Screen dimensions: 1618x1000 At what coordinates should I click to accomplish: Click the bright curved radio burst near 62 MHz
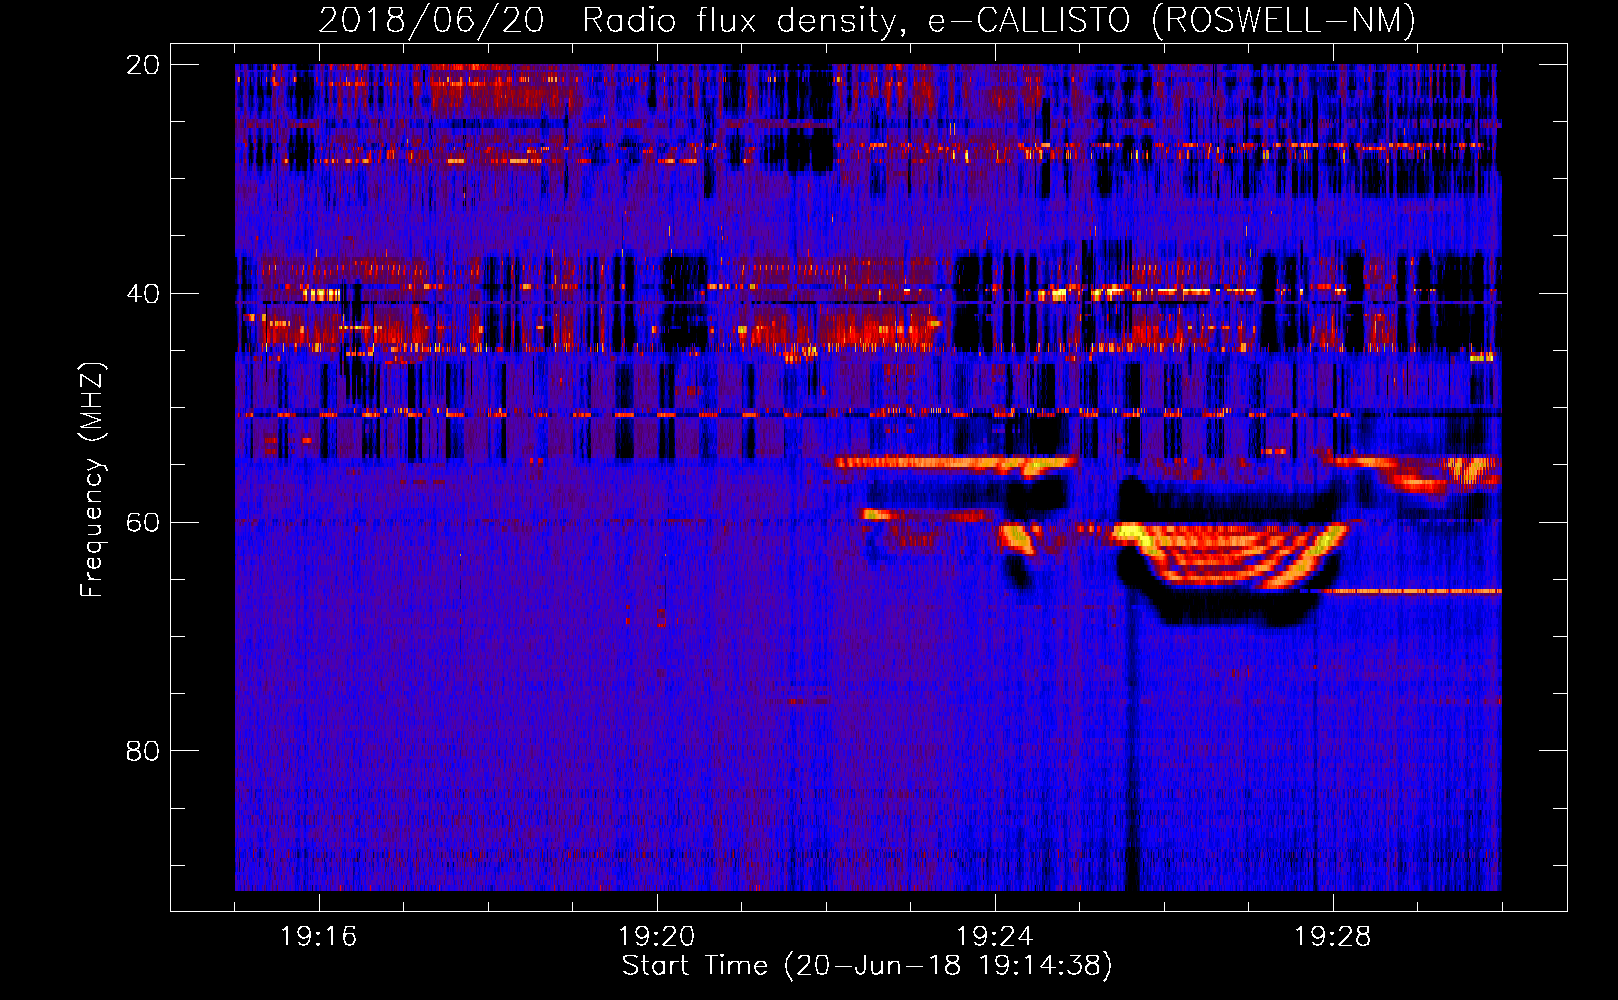(x=1232, y=554)
